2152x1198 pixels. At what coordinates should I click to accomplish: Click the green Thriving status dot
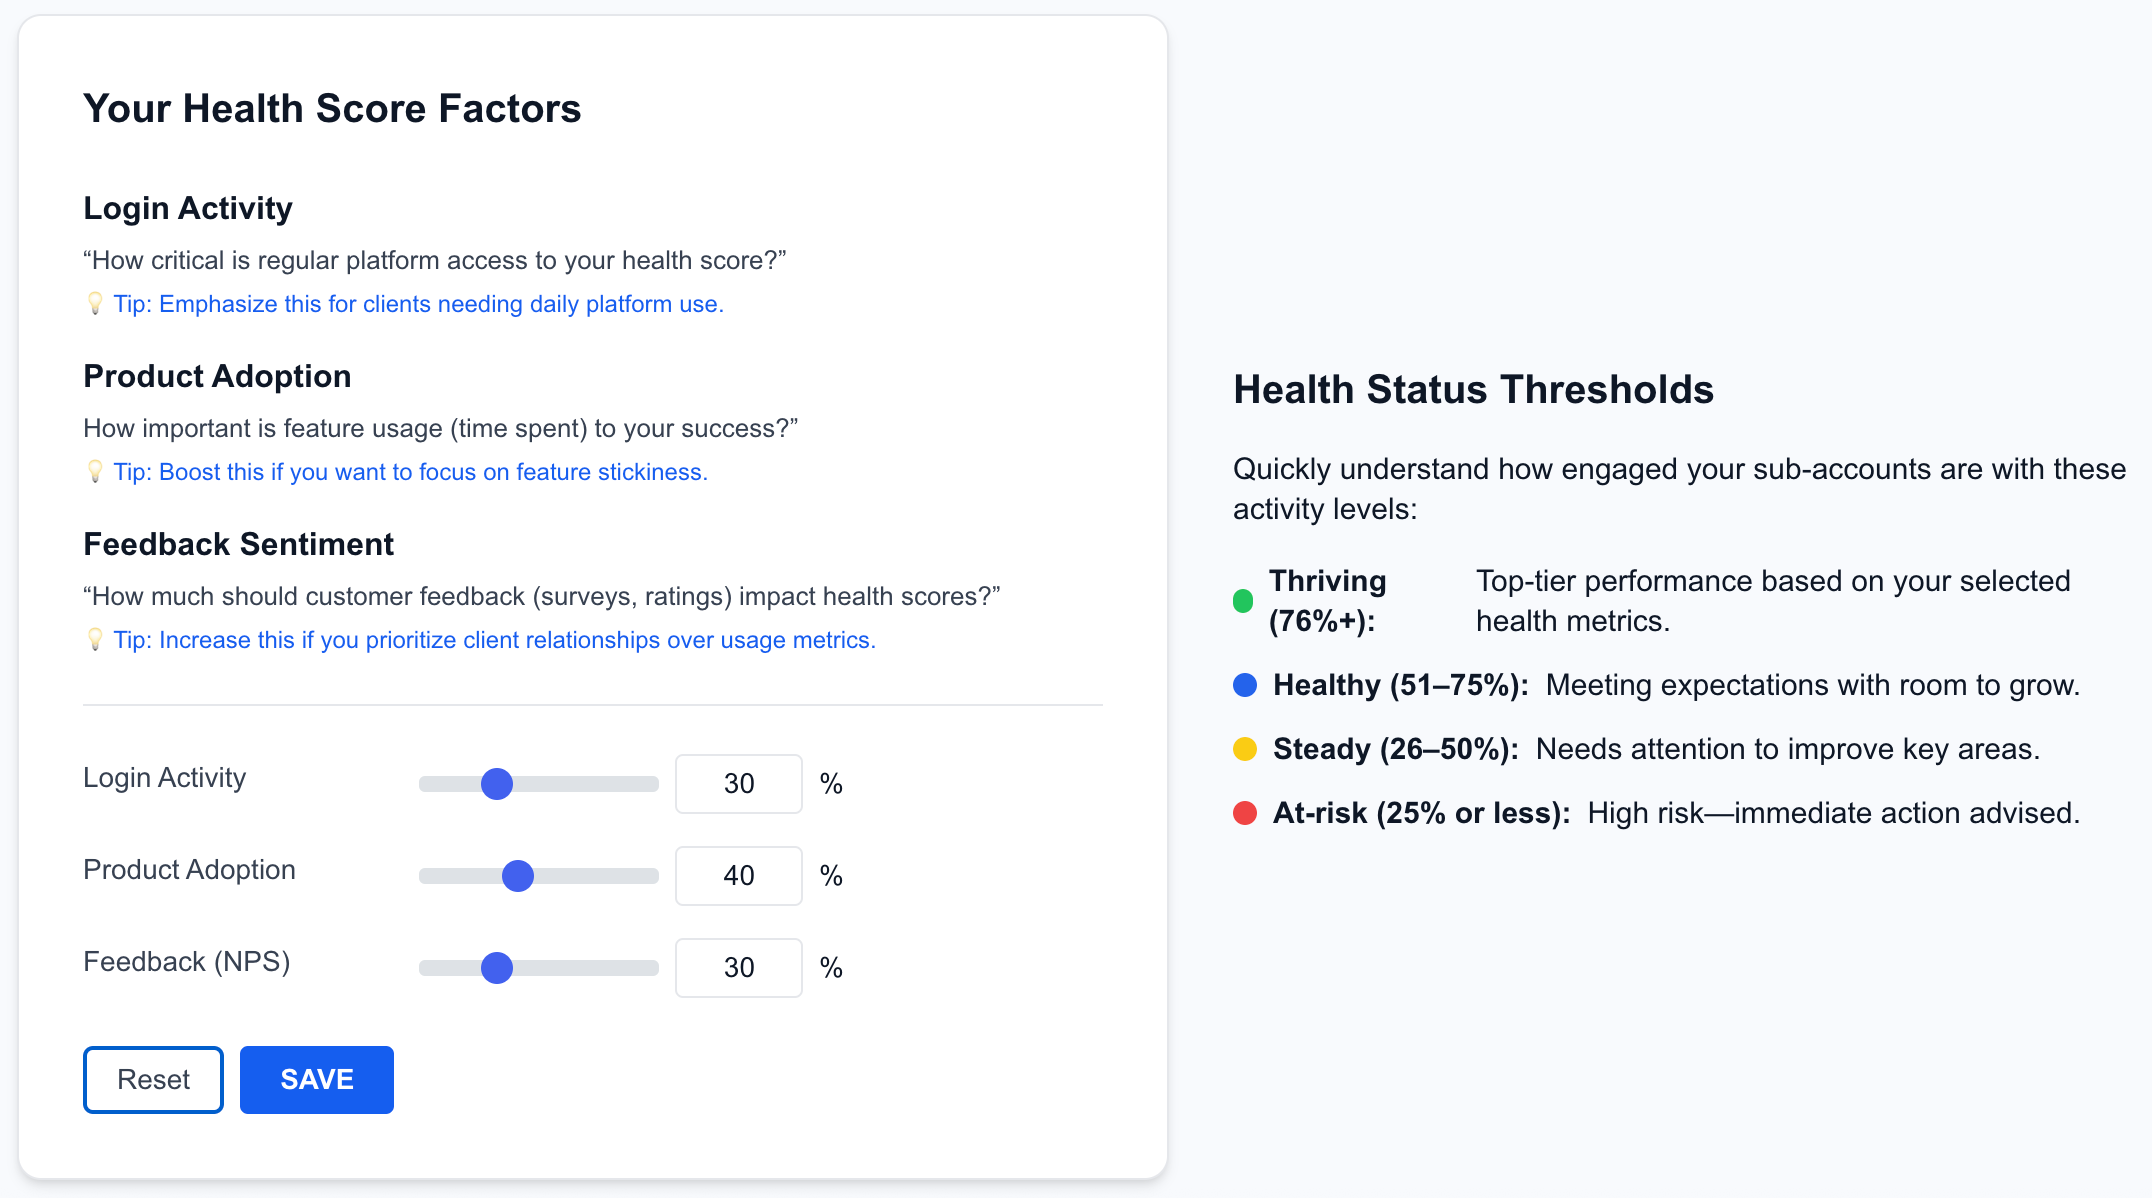(1243, 601)
